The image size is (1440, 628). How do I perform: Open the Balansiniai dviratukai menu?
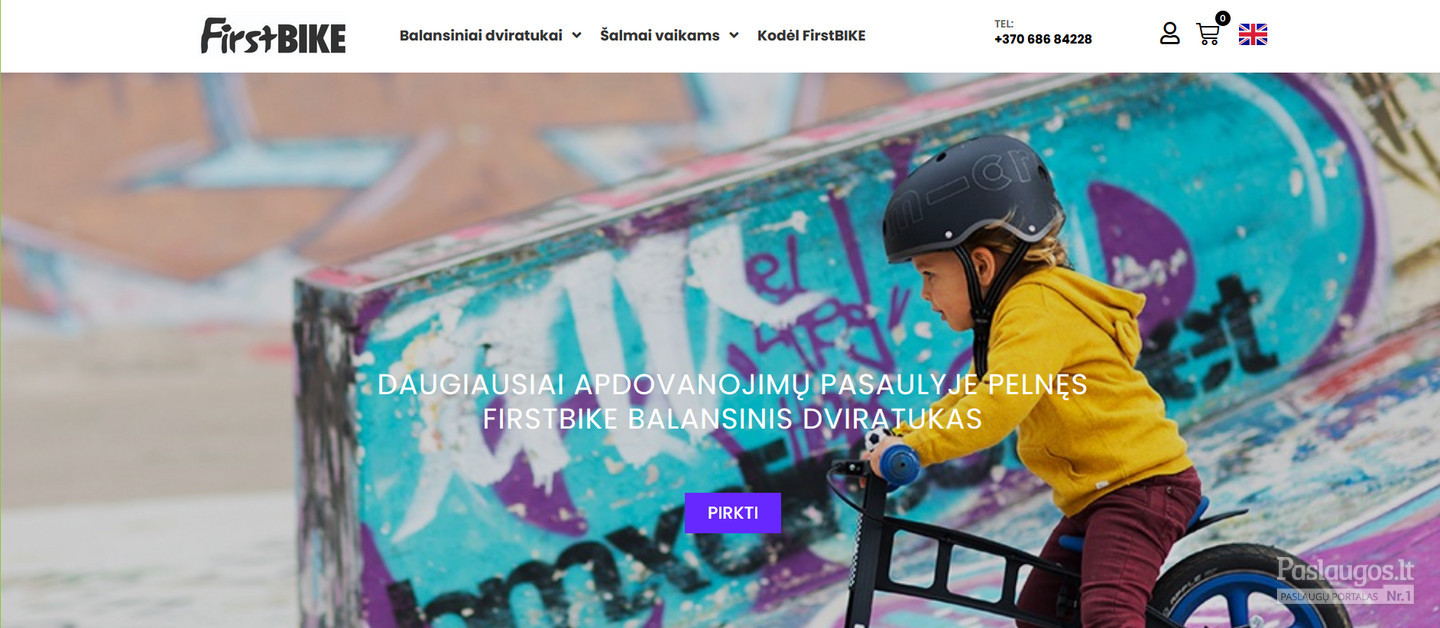[479, 35]
